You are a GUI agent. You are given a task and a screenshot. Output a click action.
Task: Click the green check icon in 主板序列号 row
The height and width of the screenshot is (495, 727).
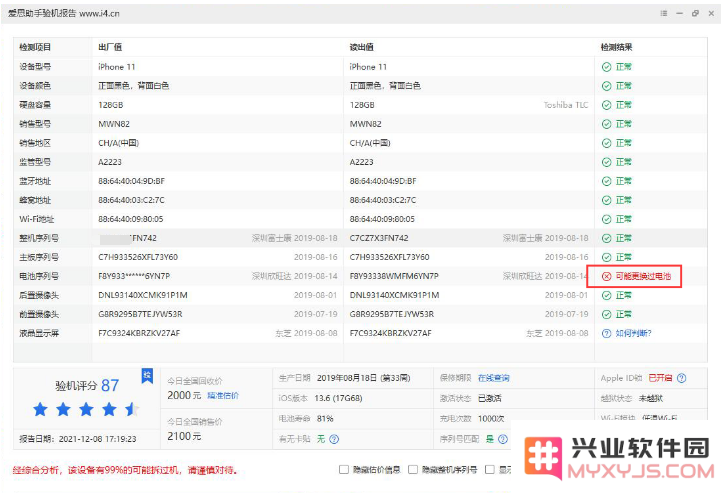[x=606, y=257]
